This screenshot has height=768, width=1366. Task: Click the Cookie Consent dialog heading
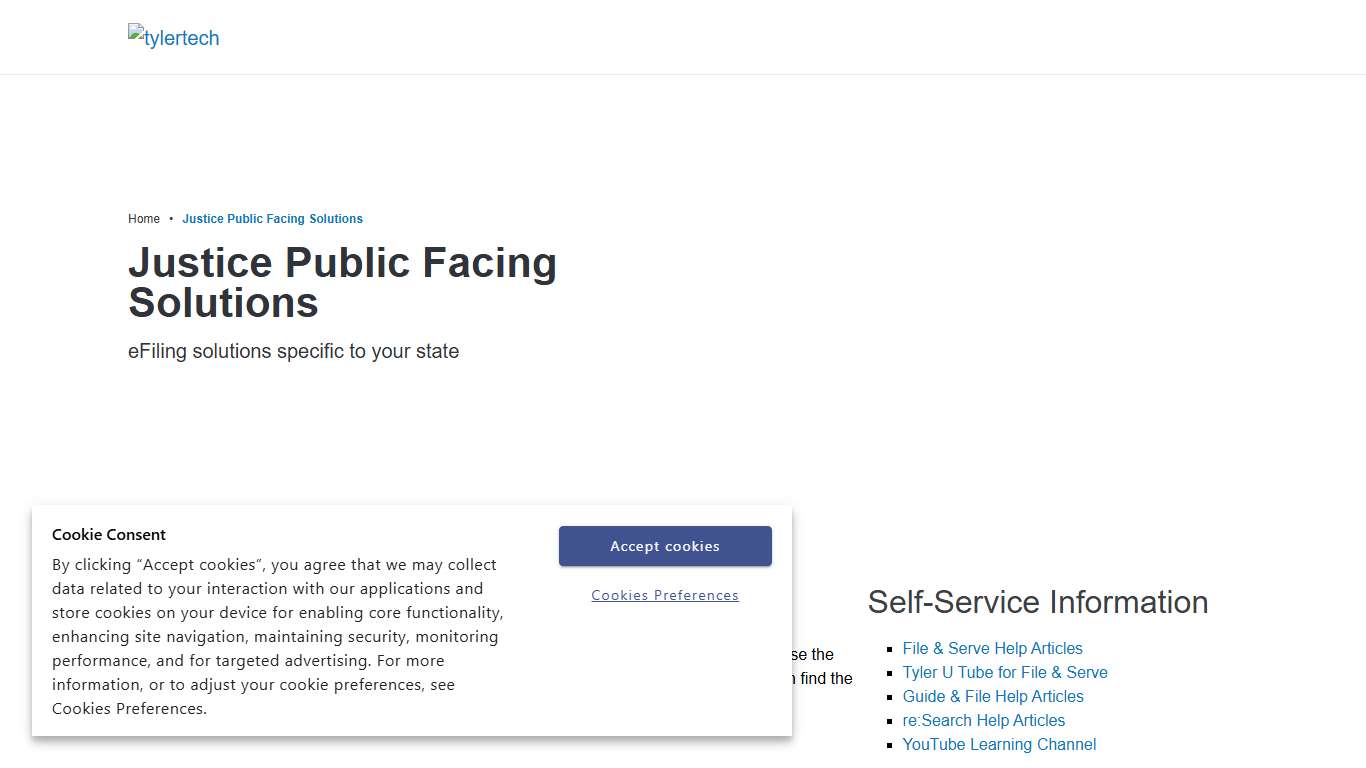(x=109, y=534)
